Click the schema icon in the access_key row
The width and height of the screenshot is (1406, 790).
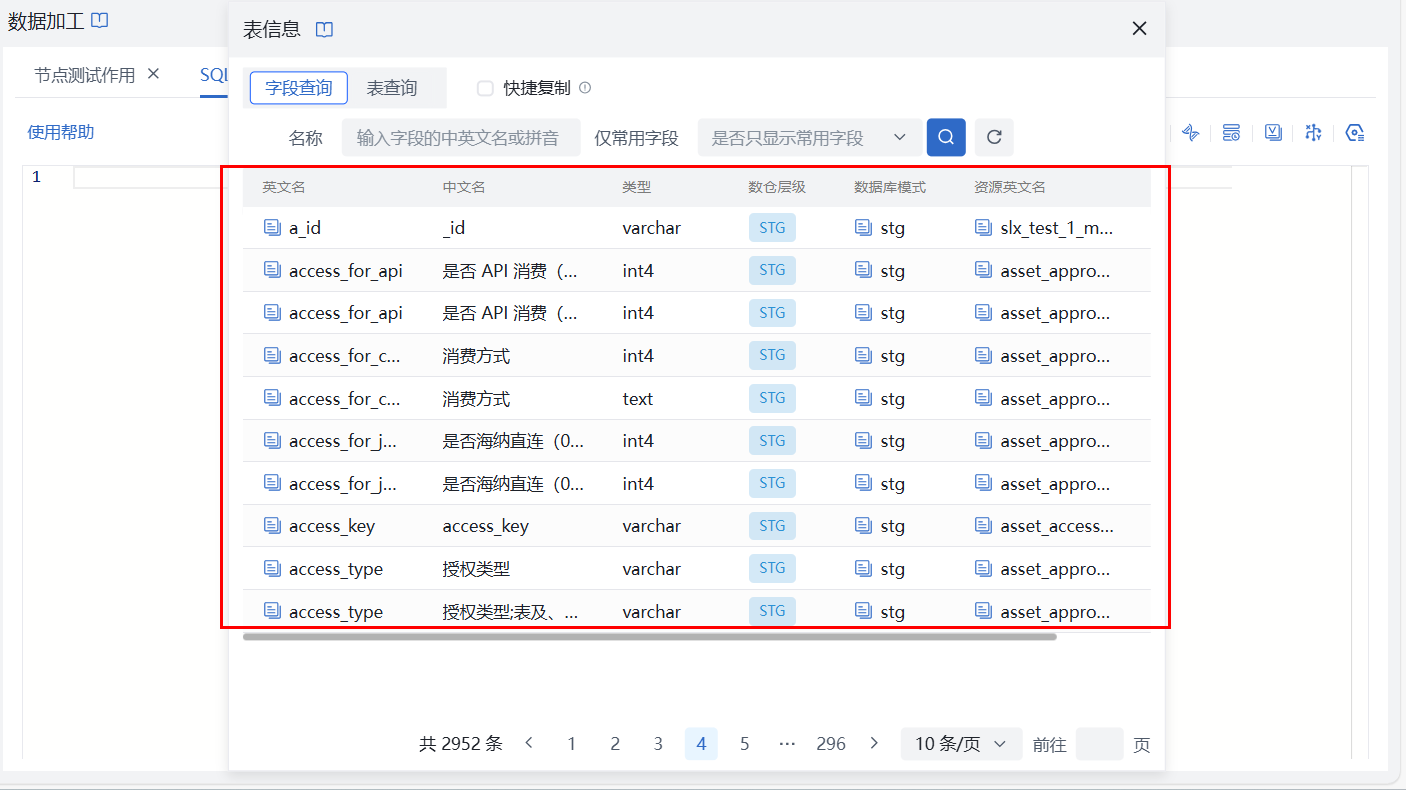tap(864, 526)
